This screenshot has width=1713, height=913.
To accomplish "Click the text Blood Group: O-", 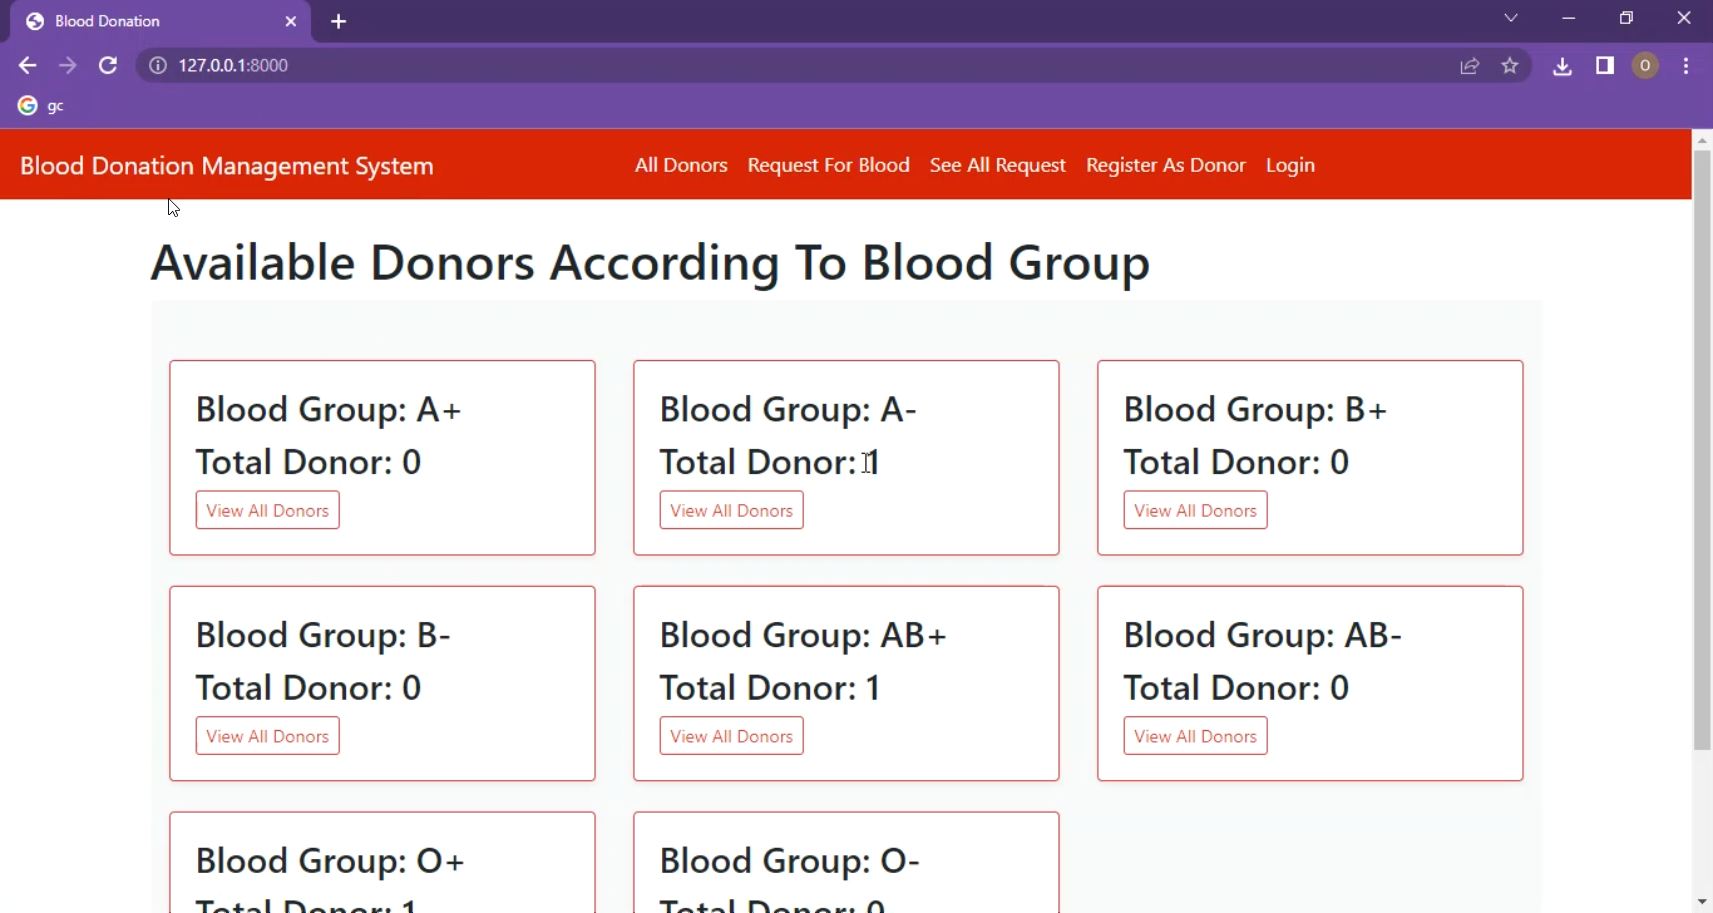I will pyautogui.click(x=789, y=861).
